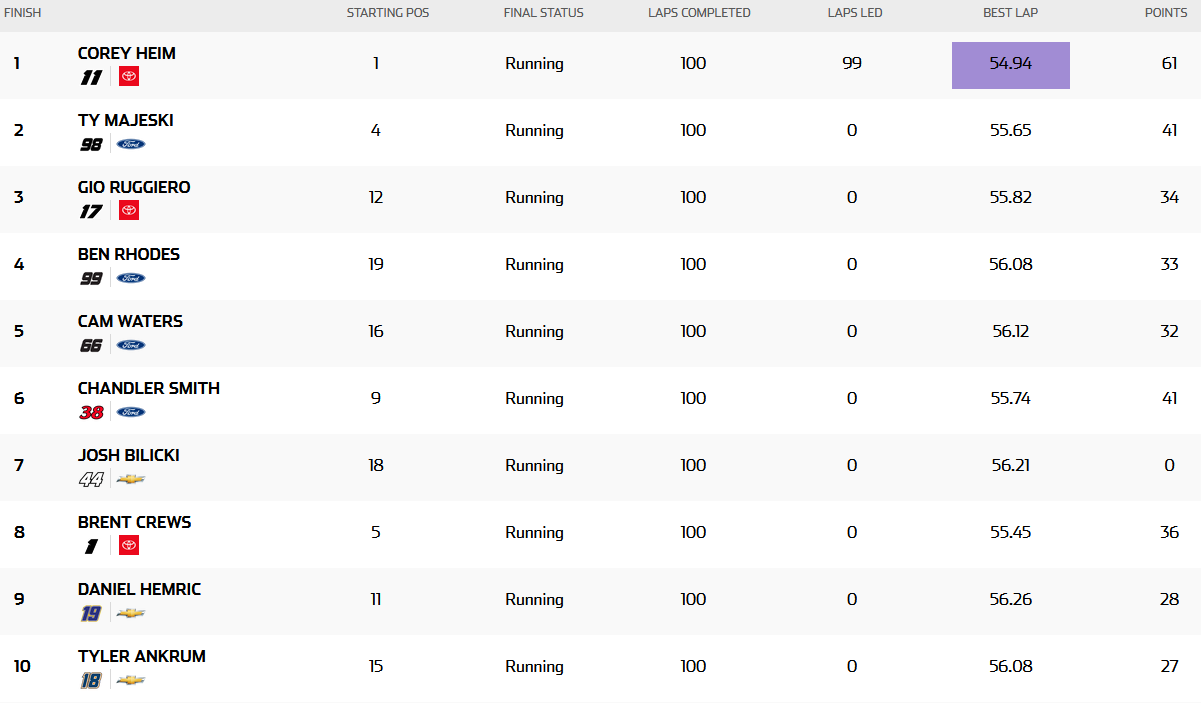Click the purple highlighted 54.94 best lap
This screenshot has width=1201, height=703.
[x=1011, y=65]
